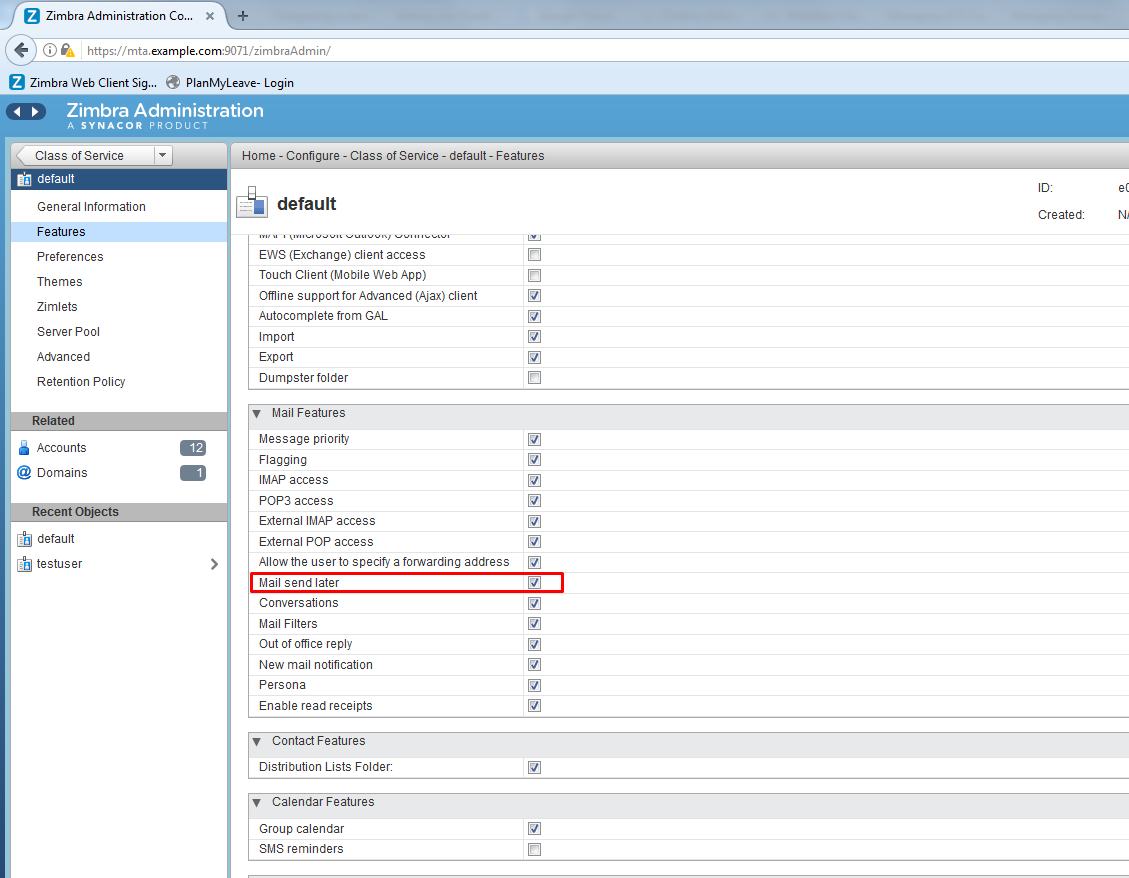Open General Information section
The image size is (1129, 878).
point(91,207)
